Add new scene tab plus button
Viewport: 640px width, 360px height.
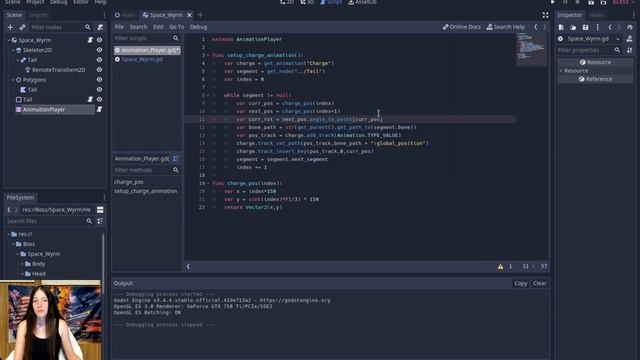point(200,15)
